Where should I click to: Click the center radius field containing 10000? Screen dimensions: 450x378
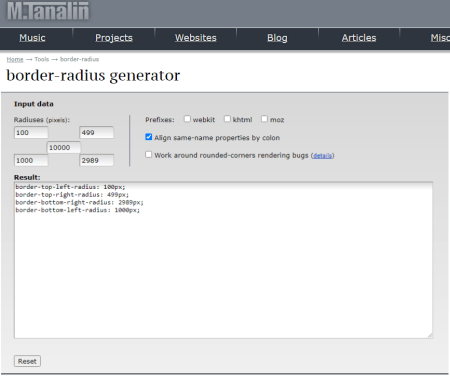pyautogui.click(x=64, y=147)
